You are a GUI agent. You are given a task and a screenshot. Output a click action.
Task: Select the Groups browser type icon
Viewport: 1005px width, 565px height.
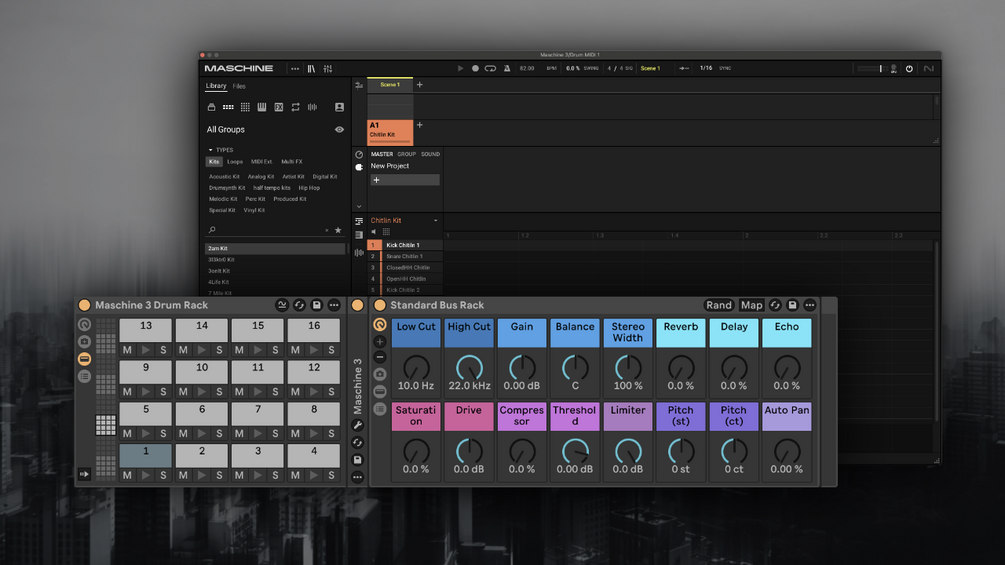pos(228,107)
